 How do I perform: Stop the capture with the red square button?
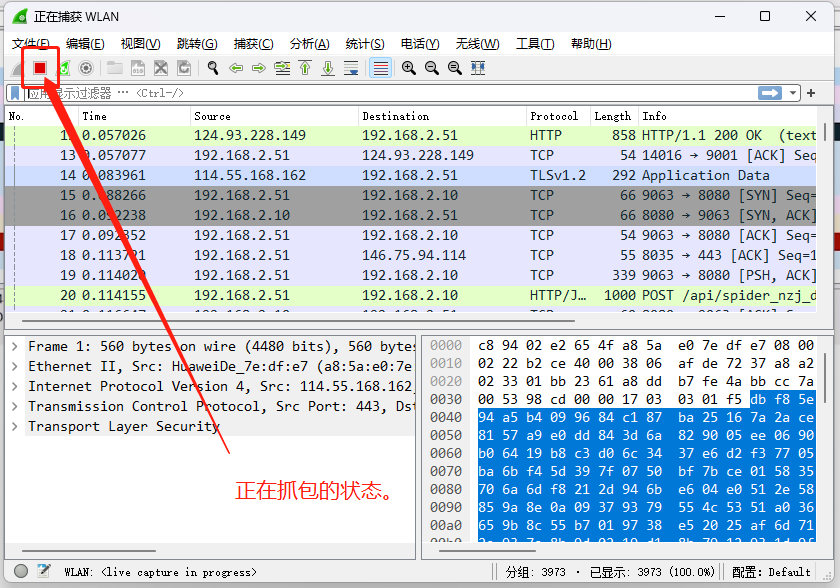coord(40,68)
